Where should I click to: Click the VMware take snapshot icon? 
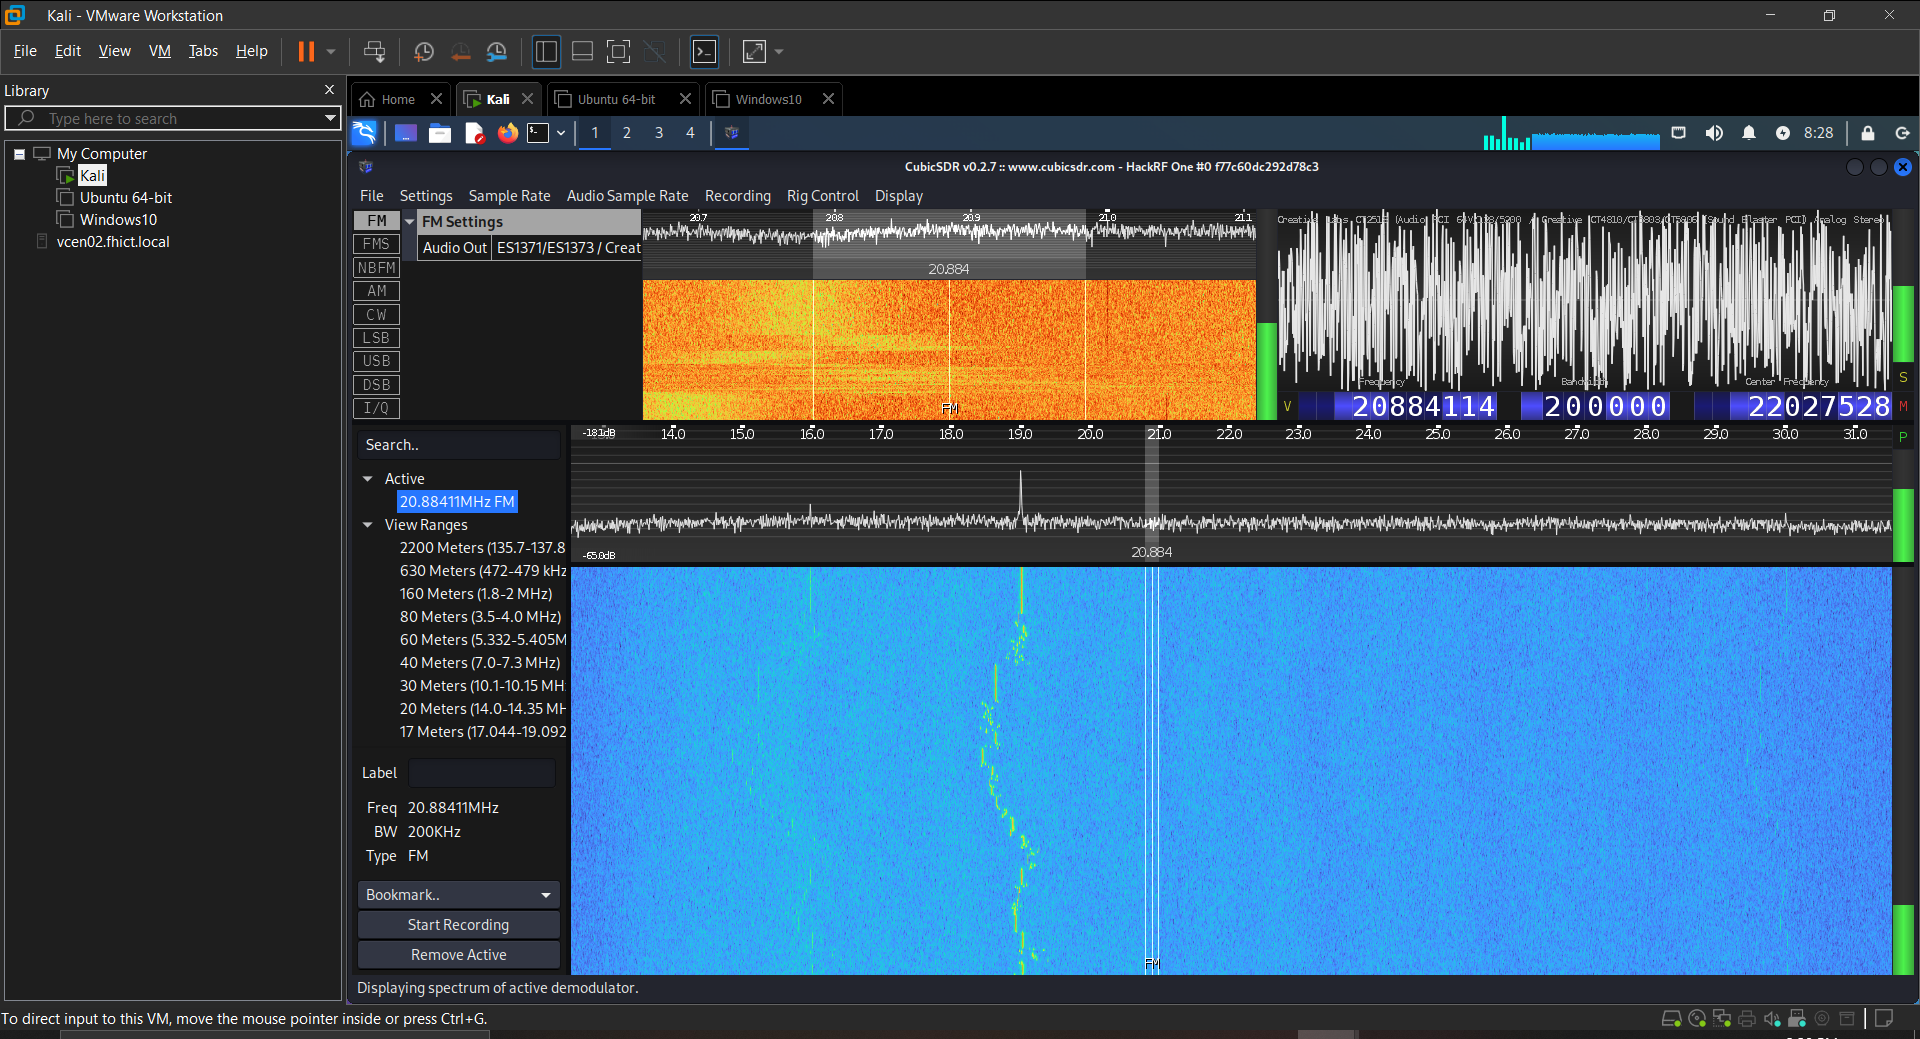coord(423,52)
